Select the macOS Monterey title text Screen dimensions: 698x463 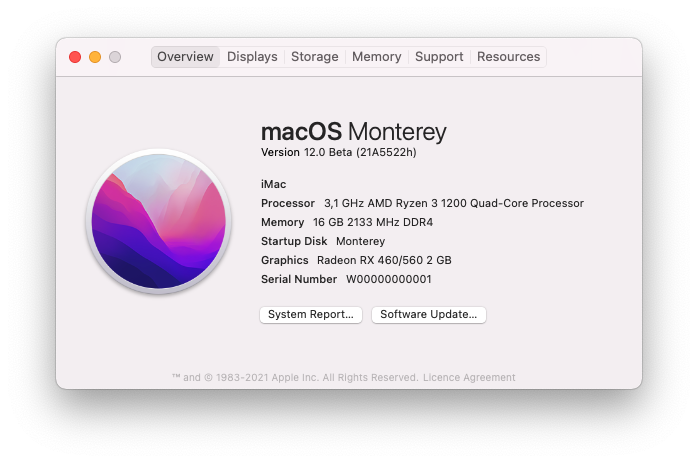coord(353,132)
